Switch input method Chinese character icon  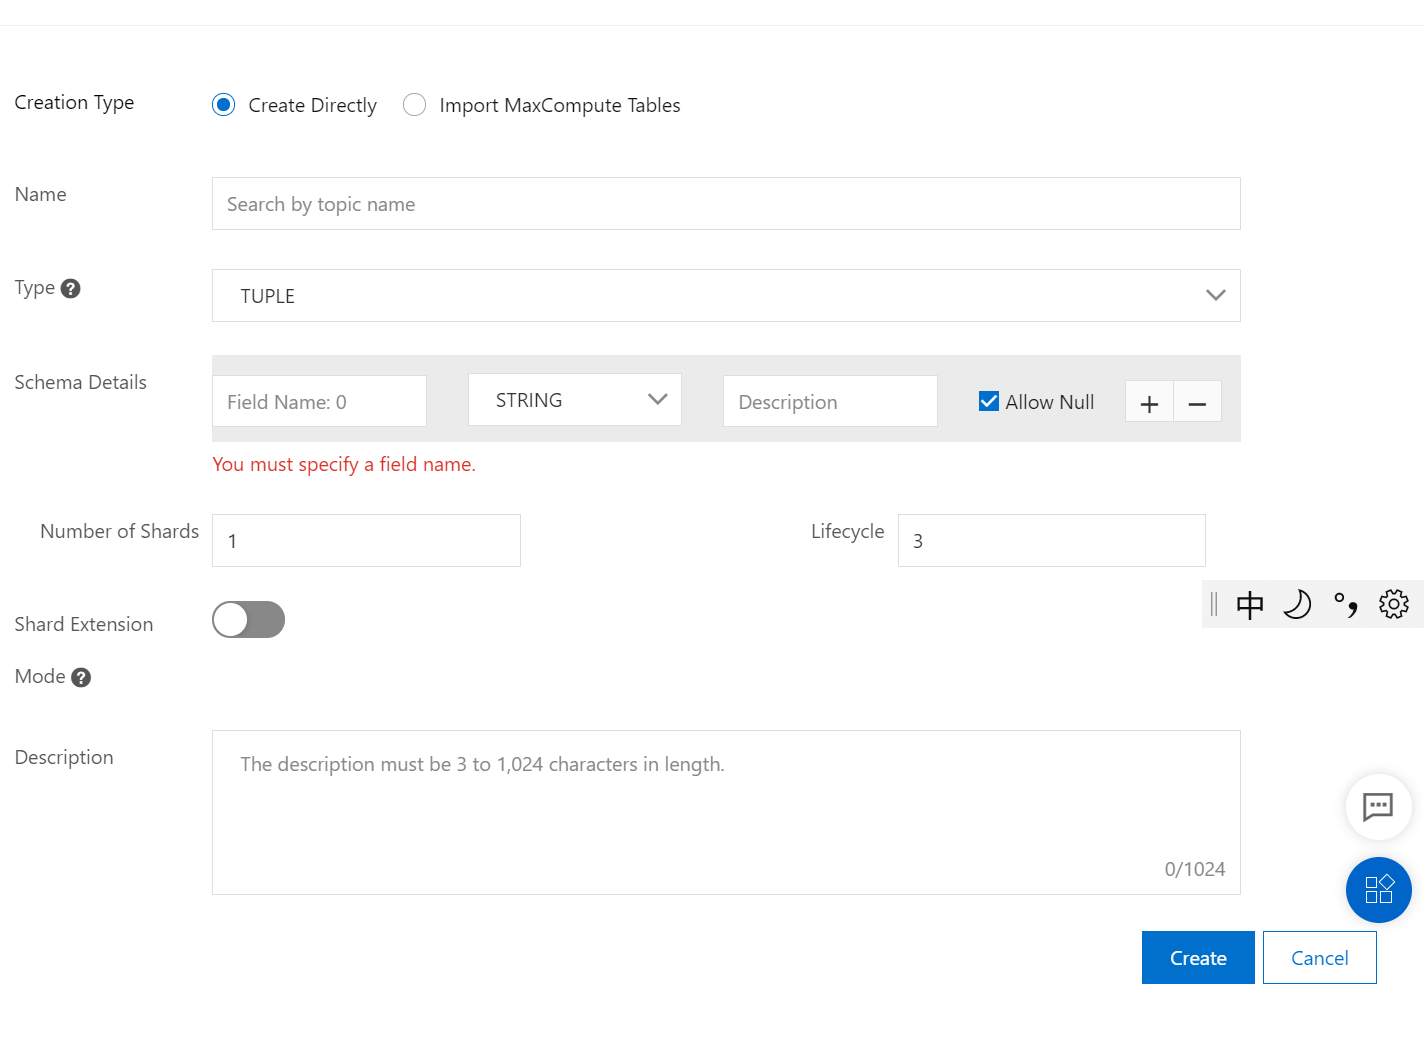(1250, 605)
